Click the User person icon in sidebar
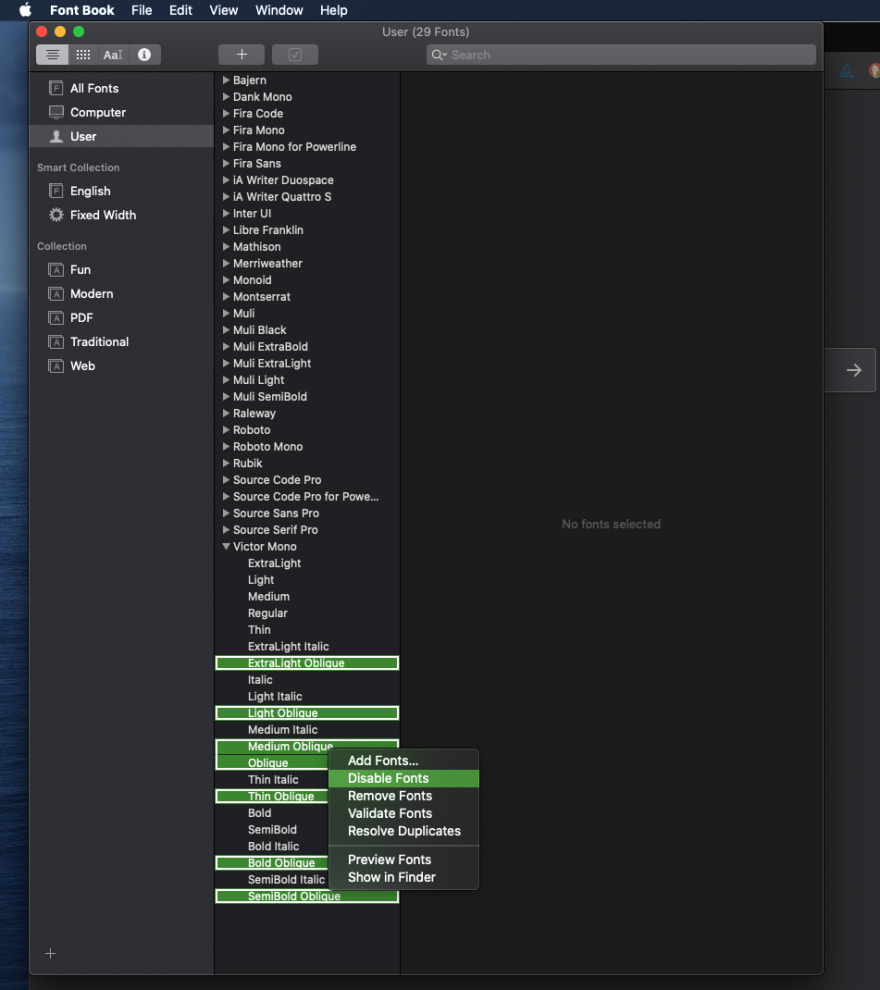880x990 pixels. [56, 136]
